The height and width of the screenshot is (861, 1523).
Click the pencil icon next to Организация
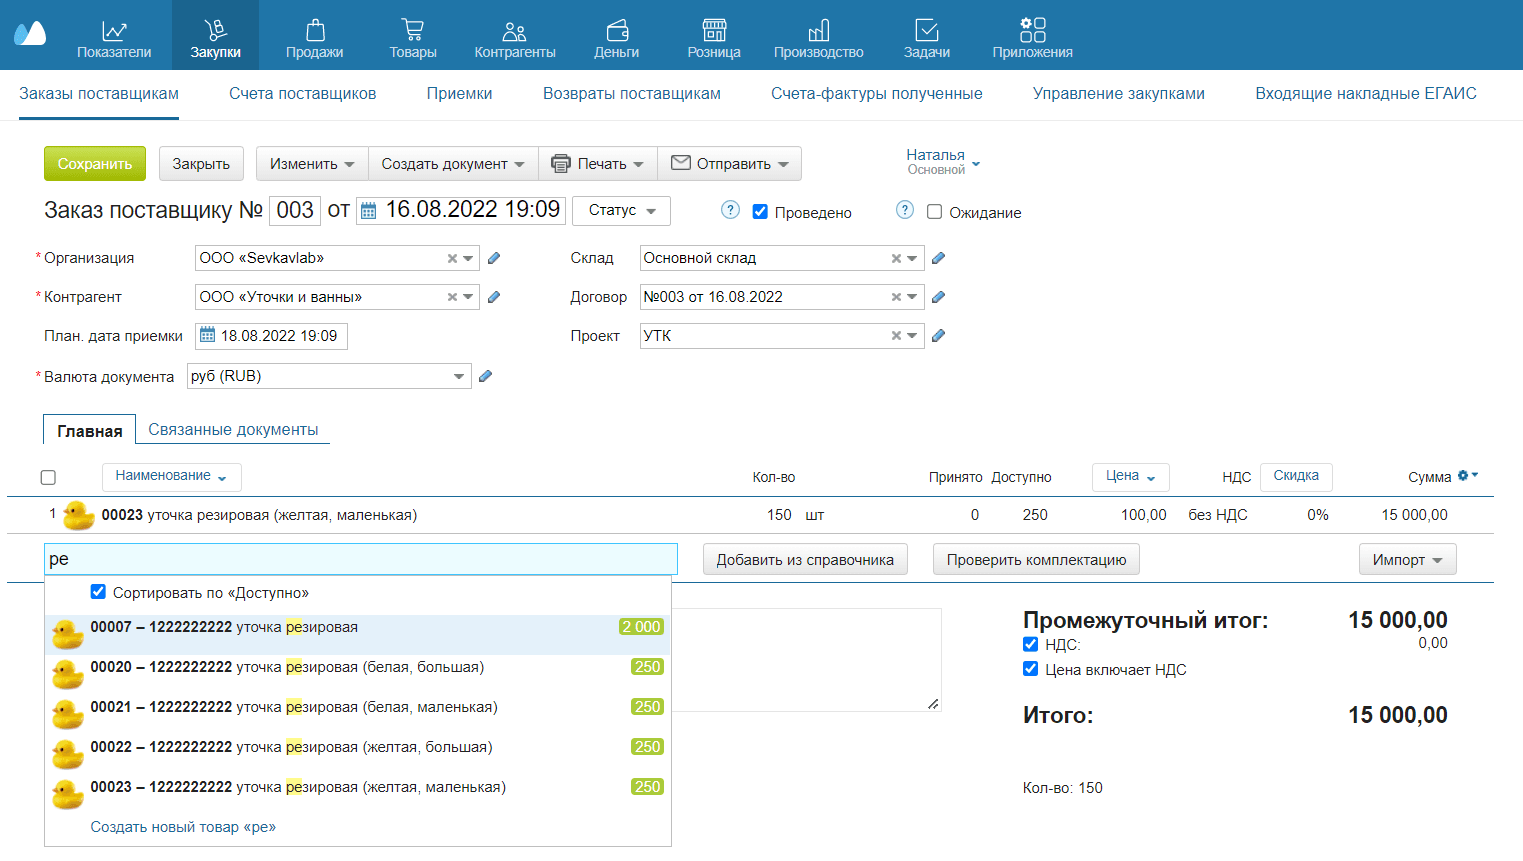click(494, 258)
